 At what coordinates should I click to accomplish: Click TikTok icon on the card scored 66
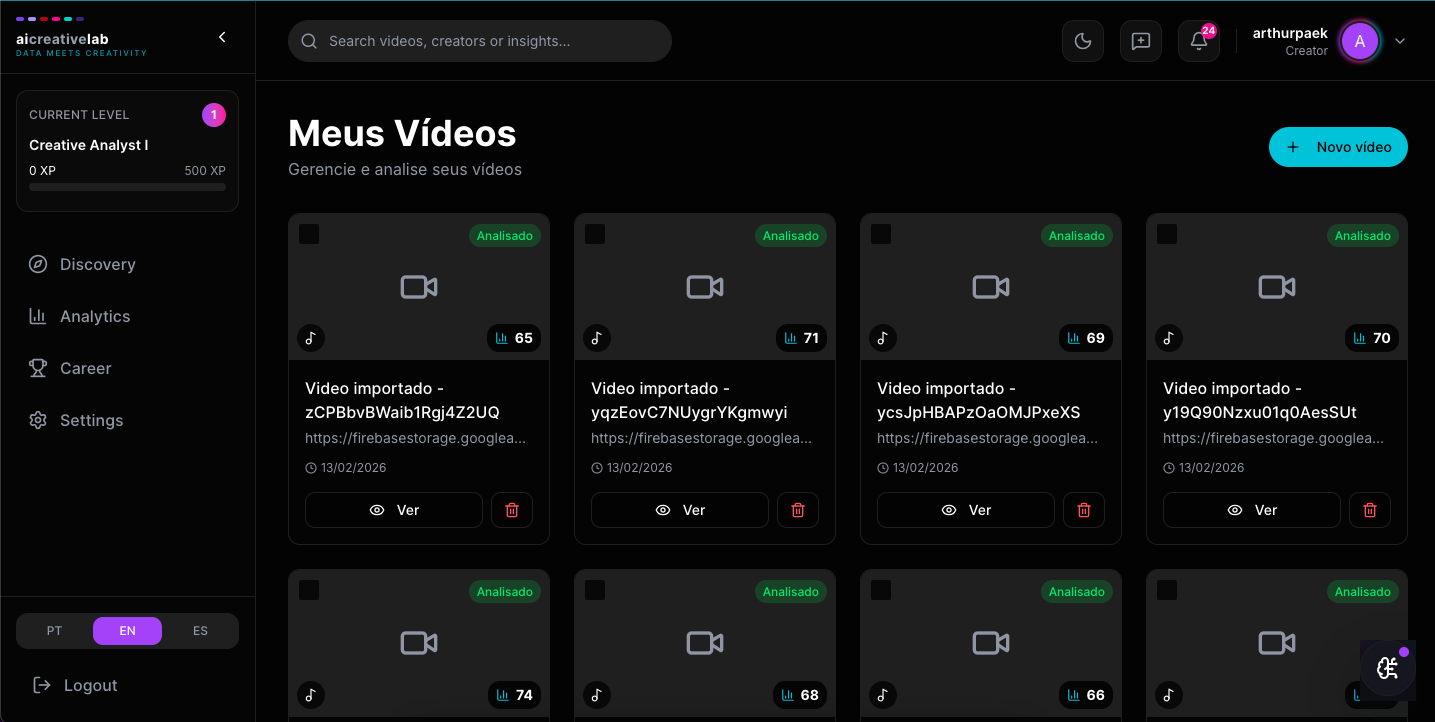click(x=883, y=694)
